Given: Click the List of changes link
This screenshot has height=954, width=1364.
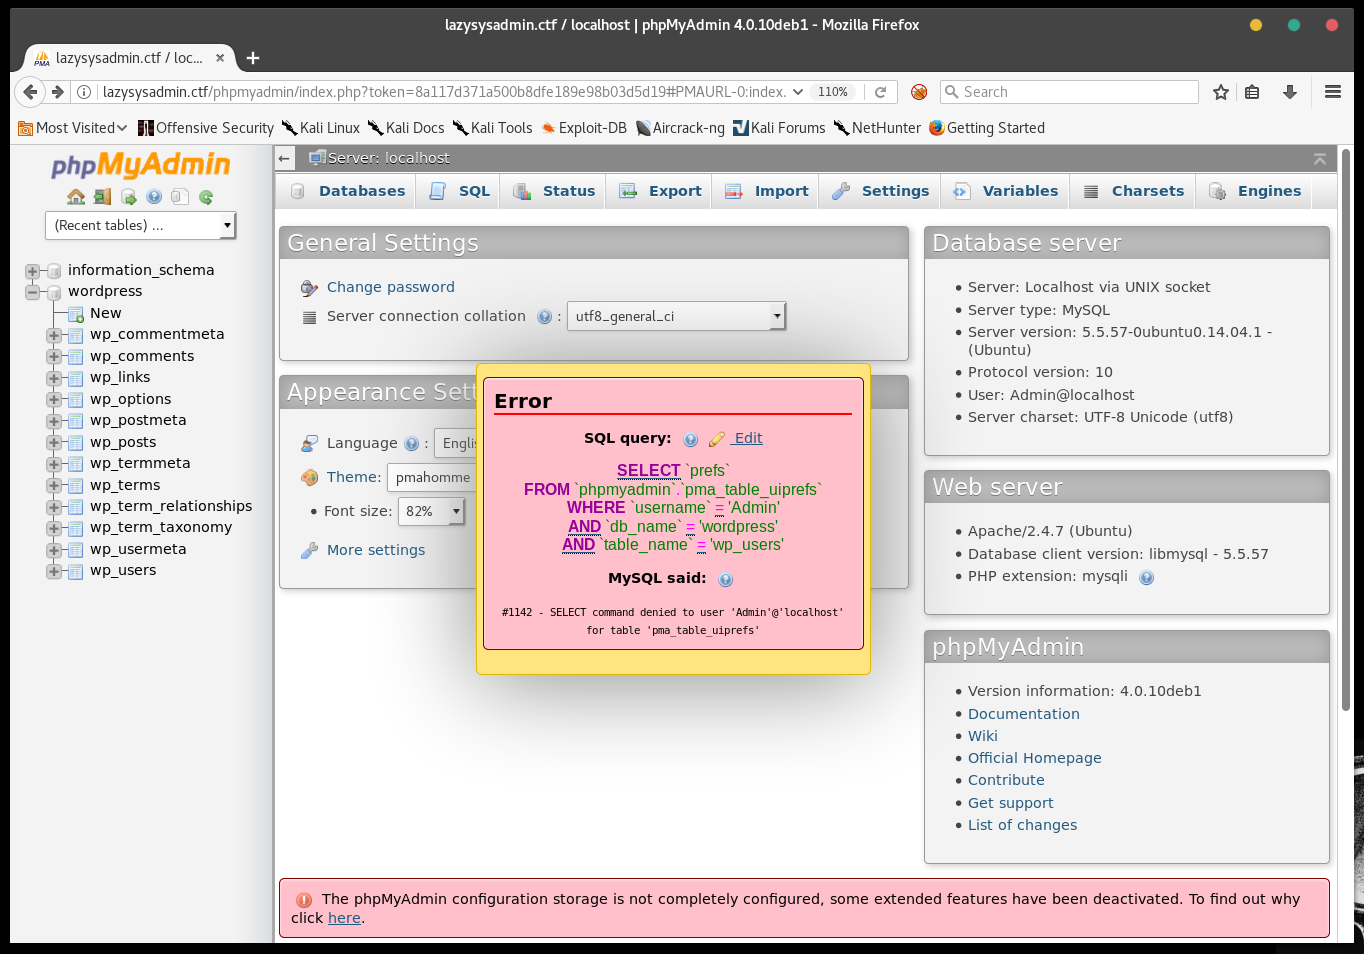Looking at the screenshot, I should pos(1023,826).
